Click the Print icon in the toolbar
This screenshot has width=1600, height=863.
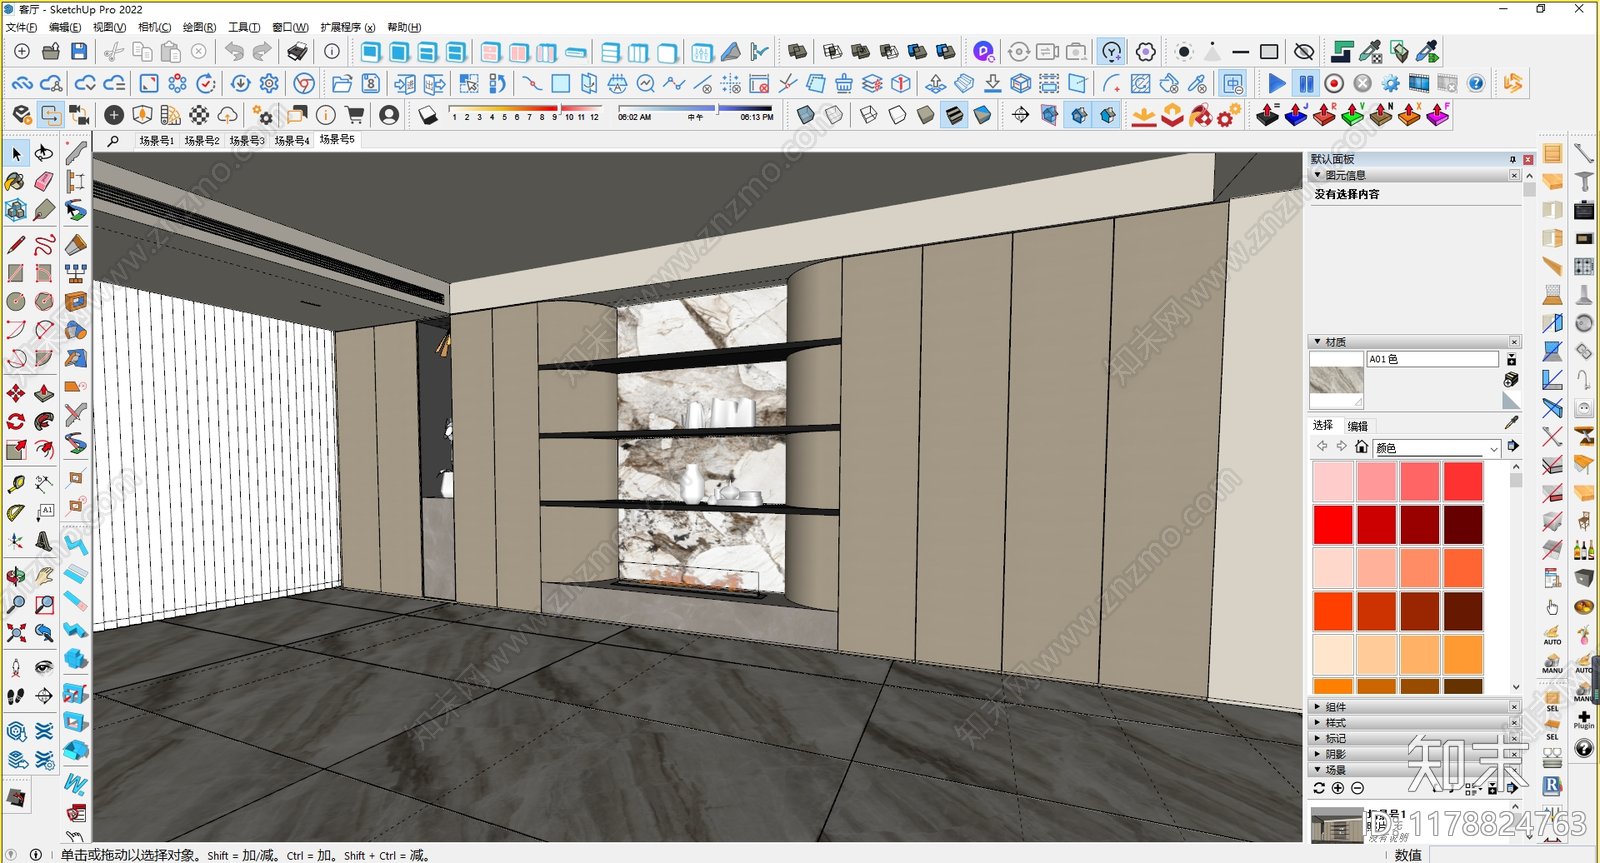[x=297, y=51]
